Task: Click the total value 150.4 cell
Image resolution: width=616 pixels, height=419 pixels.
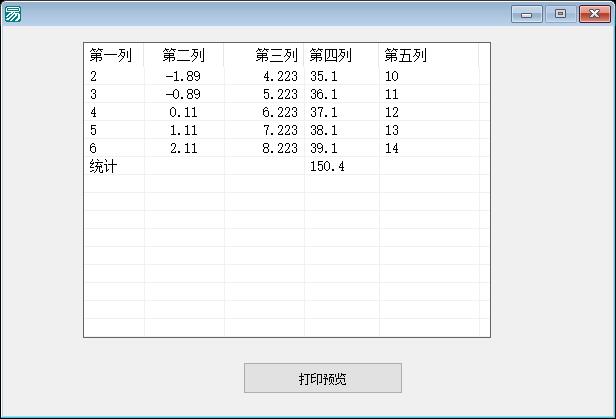Action: (x=328, y=167)
